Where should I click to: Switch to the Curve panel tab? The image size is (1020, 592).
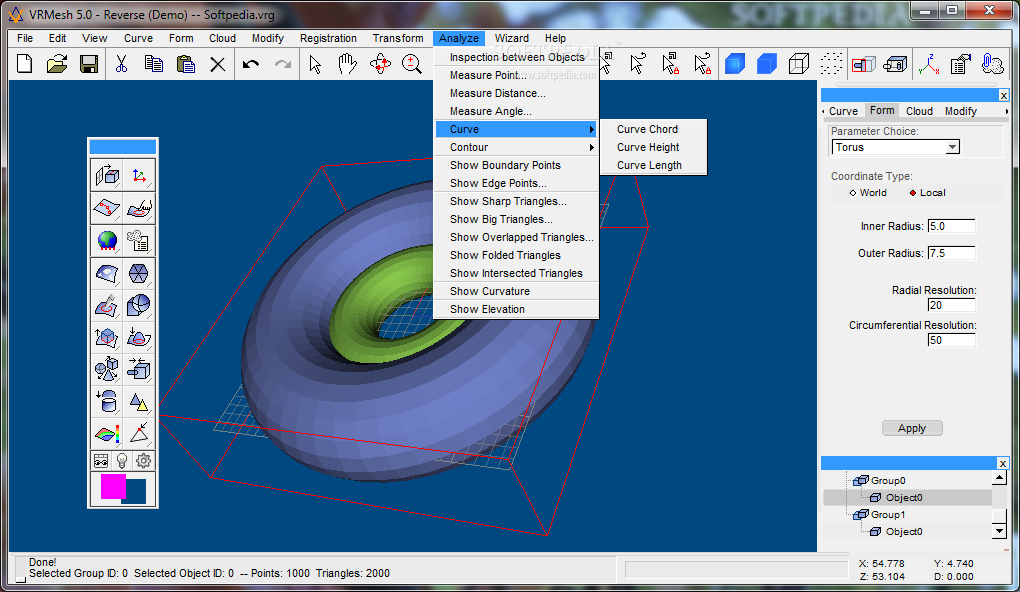[x=843, y=111]
